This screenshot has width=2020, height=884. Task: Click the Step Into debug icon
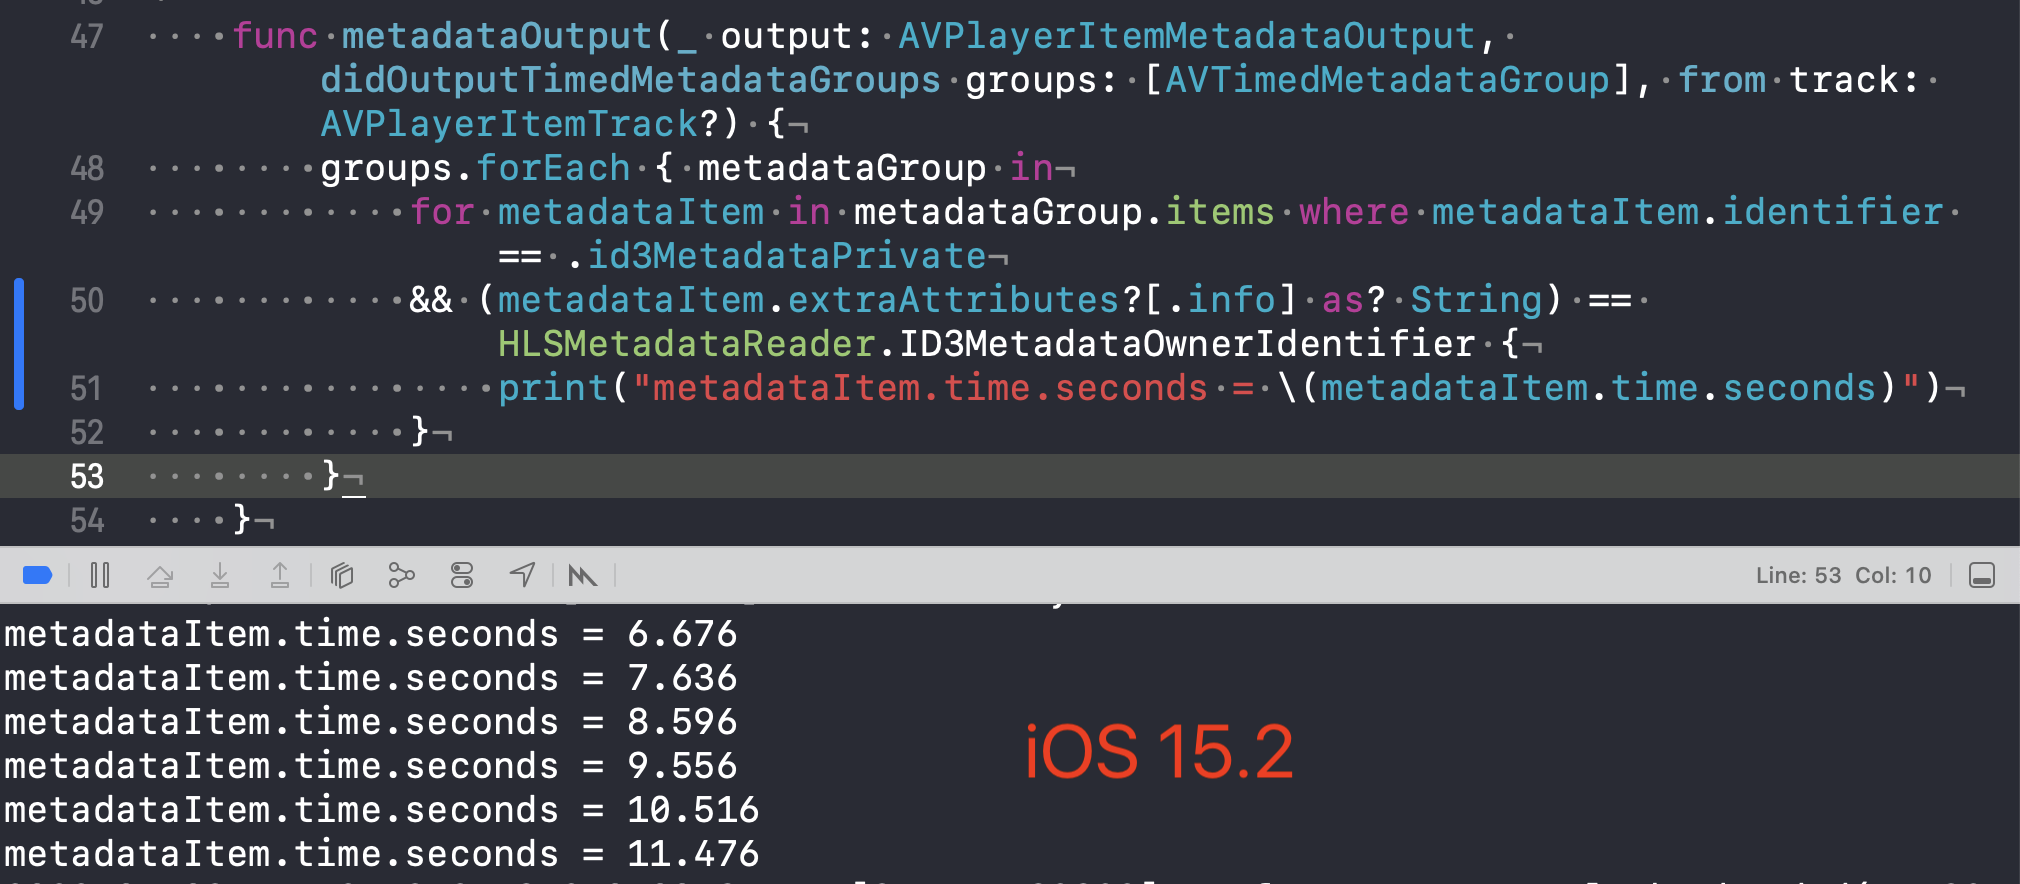point(220,575)
